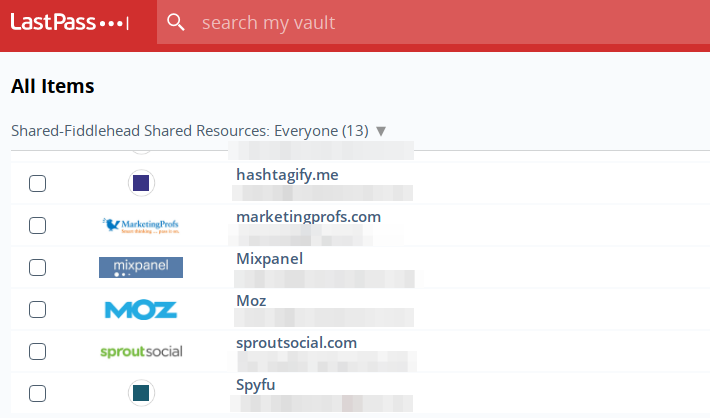Tick the Spyfu checkbox
The image size is (710, 418).
[x=38, y=394]
